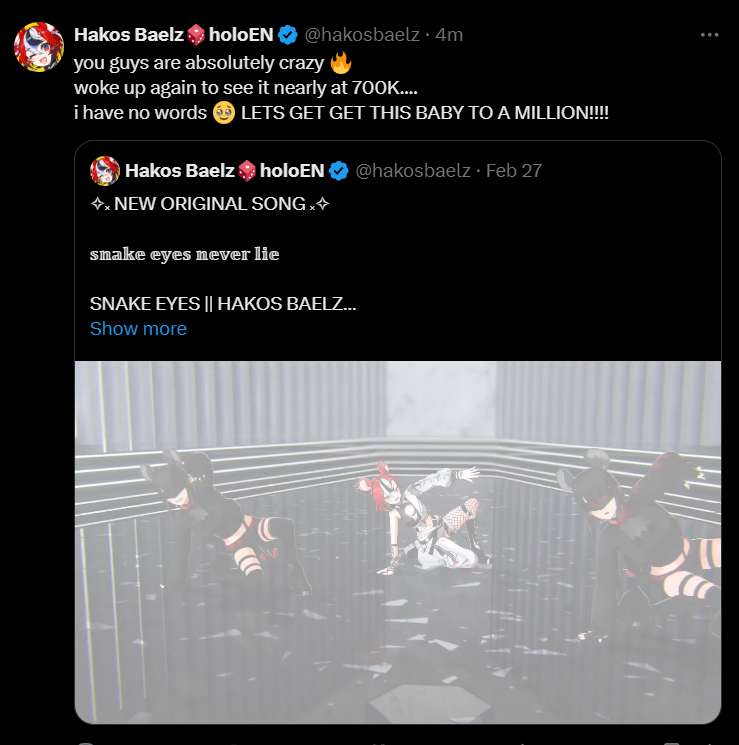This screenshot has height=745, width=739.
Task: Click the dice emoji in quoted tweet name
Action: click(x=247, y=170)
